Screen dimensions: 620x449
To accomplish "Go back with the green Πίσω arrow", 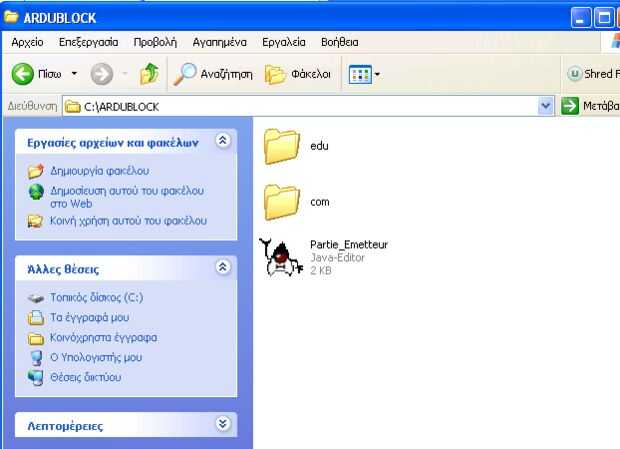I will 23,74.
